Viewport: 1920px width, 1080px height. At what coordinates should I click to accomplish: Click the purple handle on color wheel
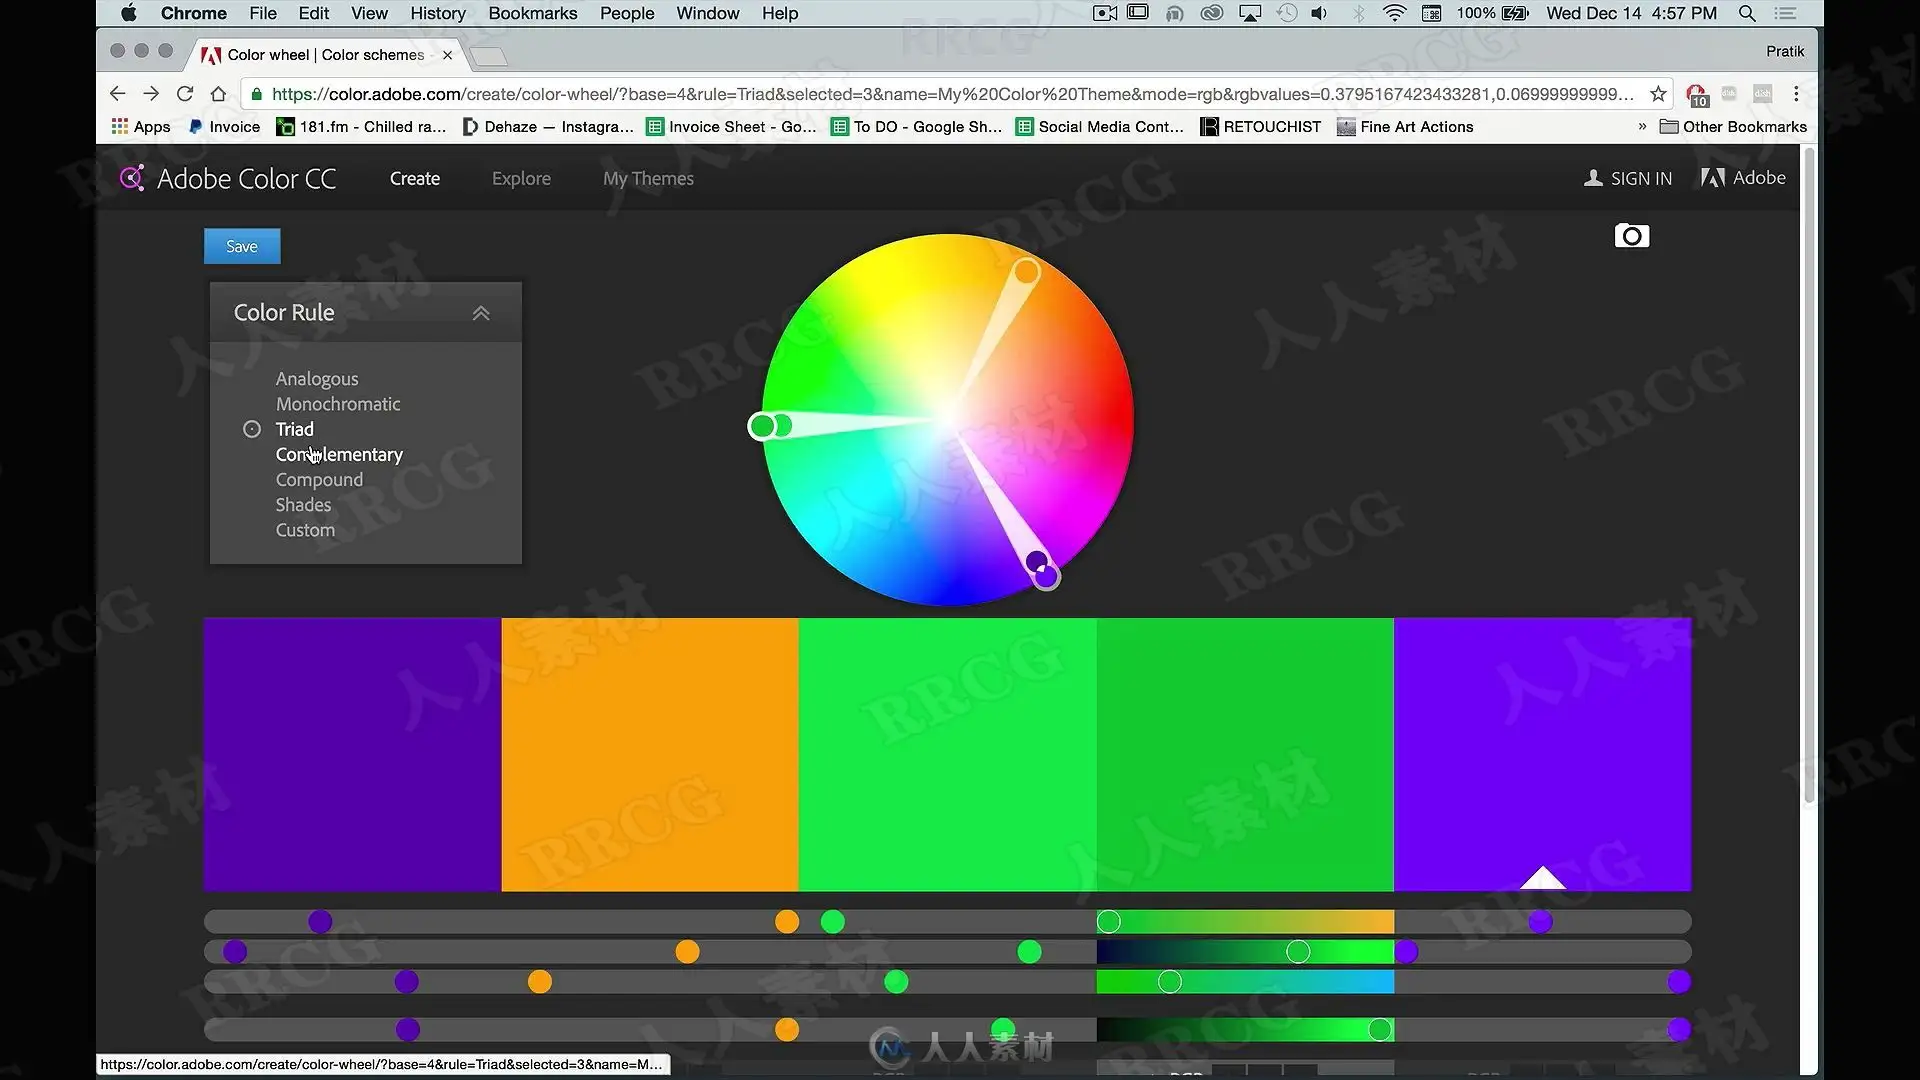1045,576
